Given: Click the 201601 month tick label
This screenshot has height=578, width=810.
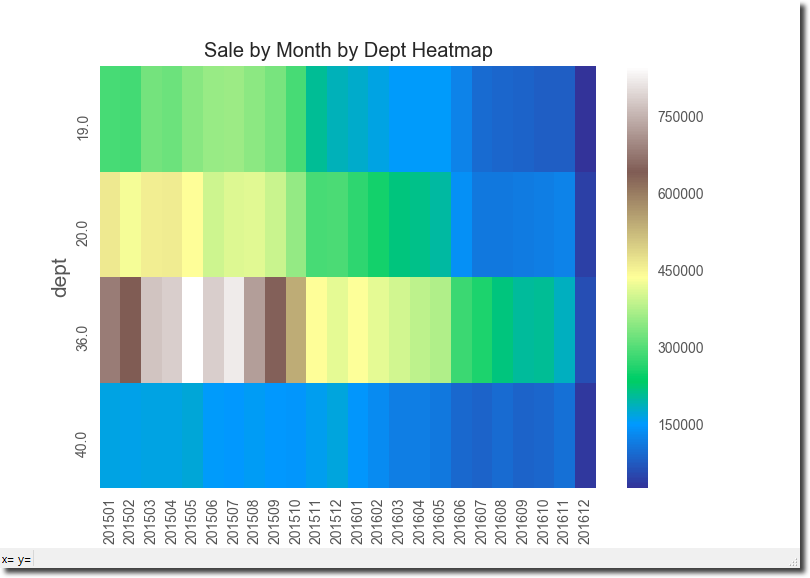Looking at the screenshot, I should (356, 522).
